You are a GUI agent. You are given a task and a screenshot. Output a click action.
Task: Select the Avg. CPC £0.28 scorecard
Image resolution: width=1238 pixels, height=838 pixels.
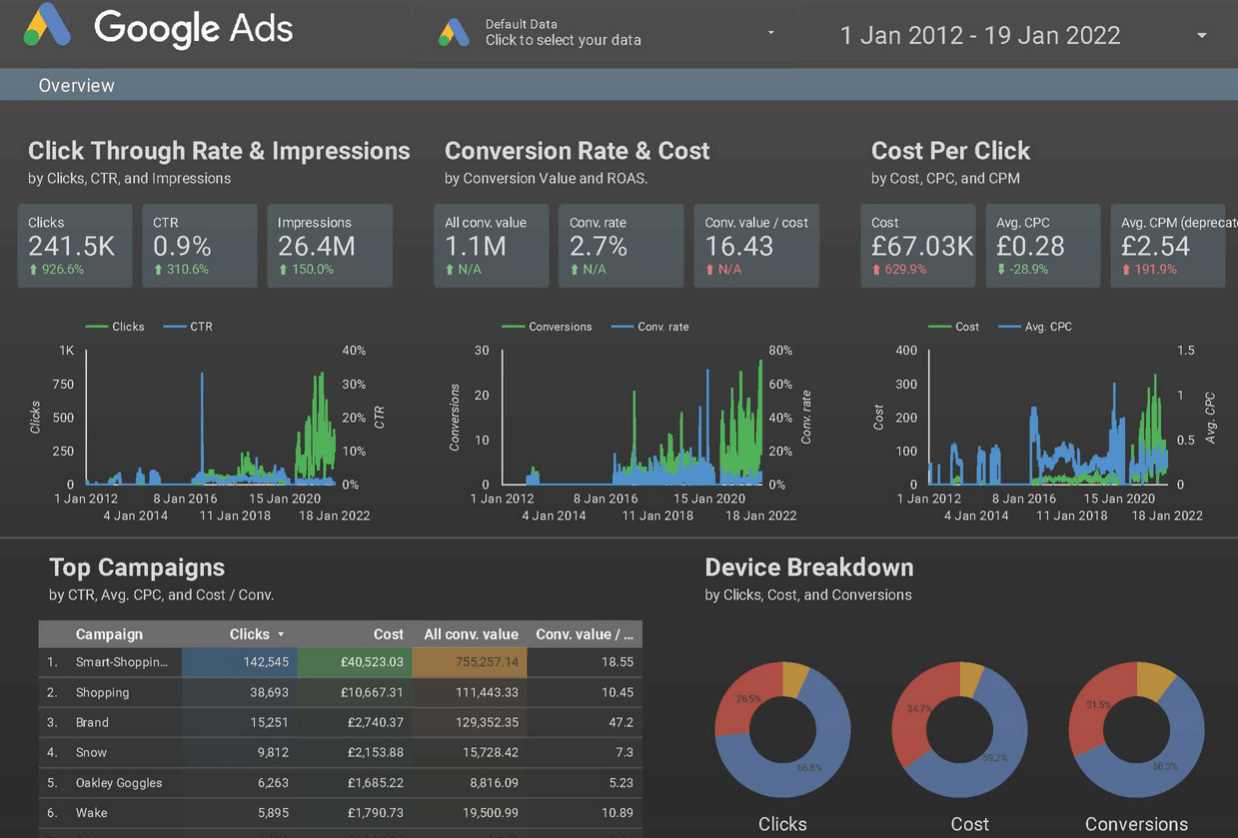point(1043,246)
